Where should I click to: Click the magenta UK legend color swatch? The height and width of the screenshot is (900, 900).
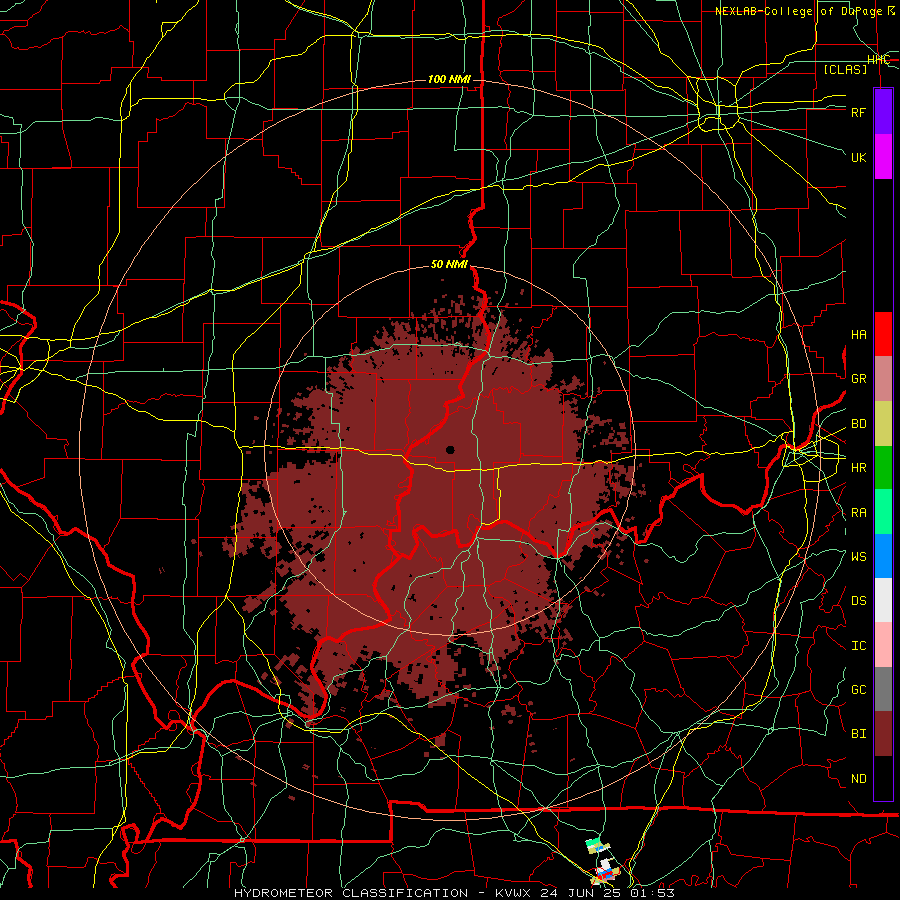click(x=883, y=157)
